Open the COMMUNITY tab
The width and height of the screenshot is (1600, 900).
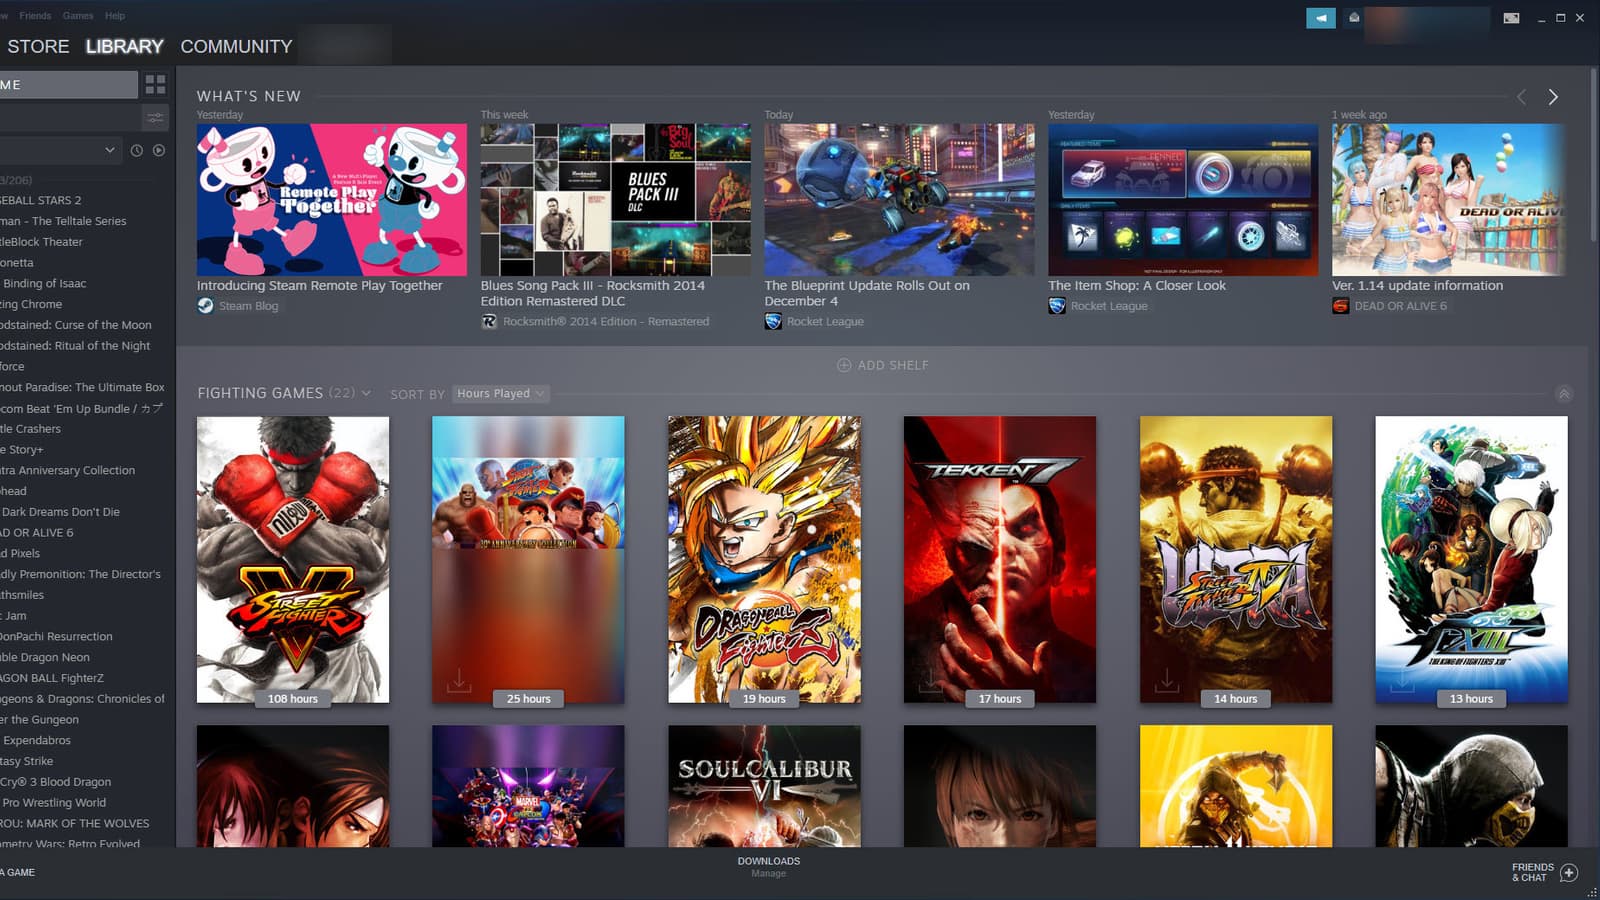[236, 46]
